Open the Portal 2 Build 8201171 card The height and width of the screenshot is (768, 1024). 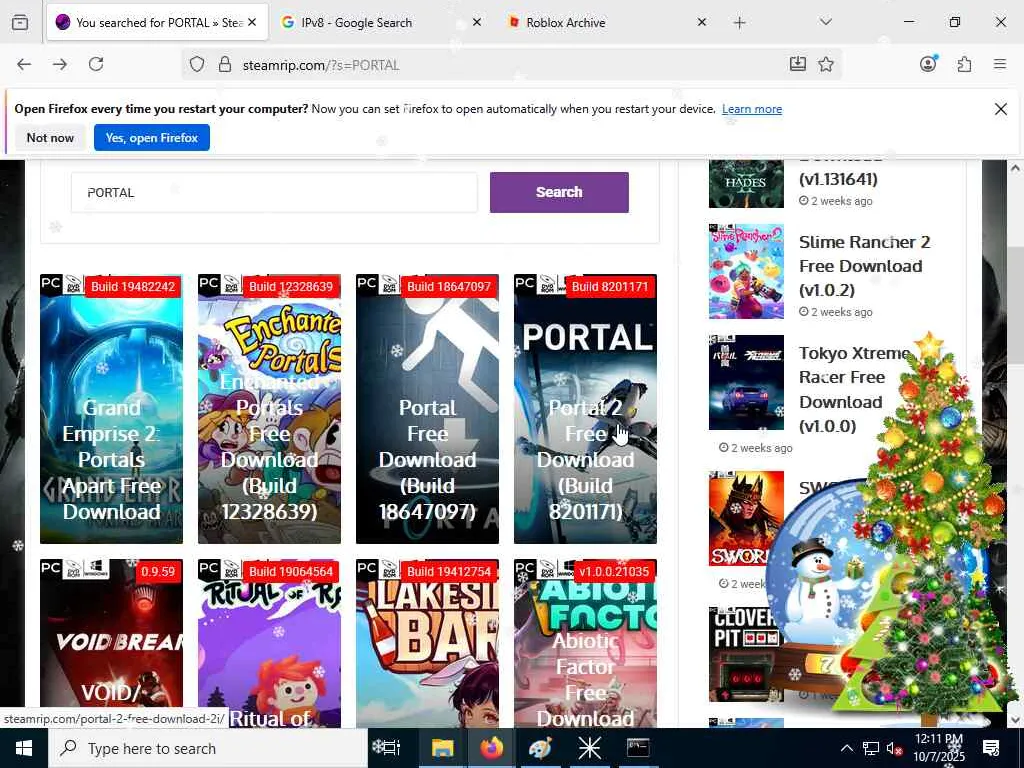pyautogui.click(x=585, y=409)
